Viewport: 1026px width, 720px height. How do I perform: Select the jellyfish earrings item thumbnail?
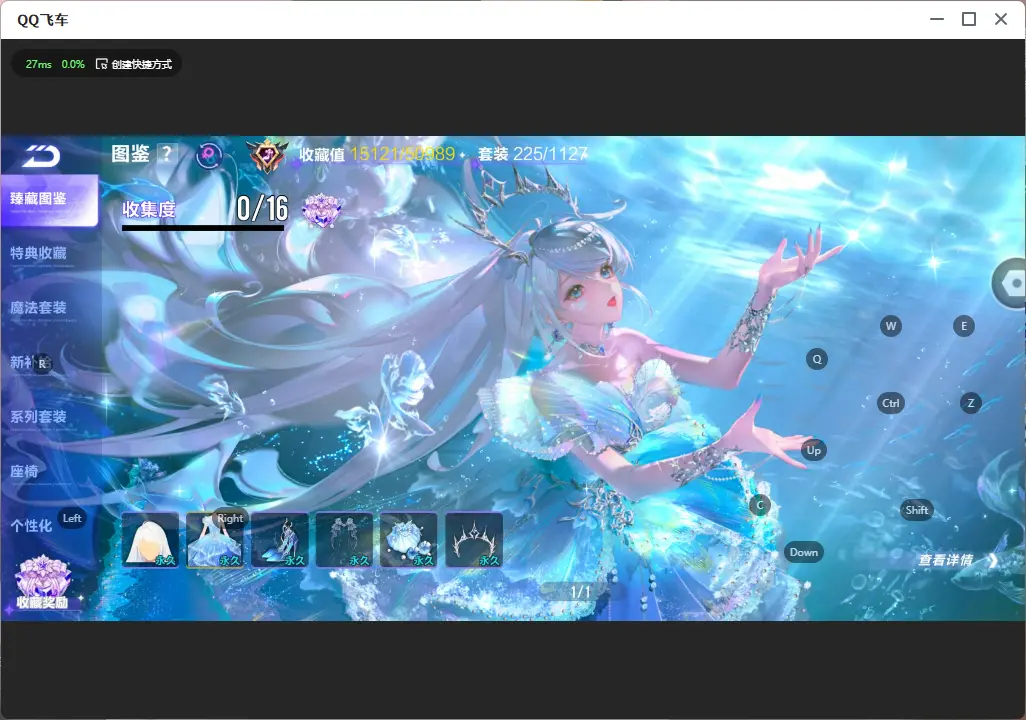tap(344, 539)
